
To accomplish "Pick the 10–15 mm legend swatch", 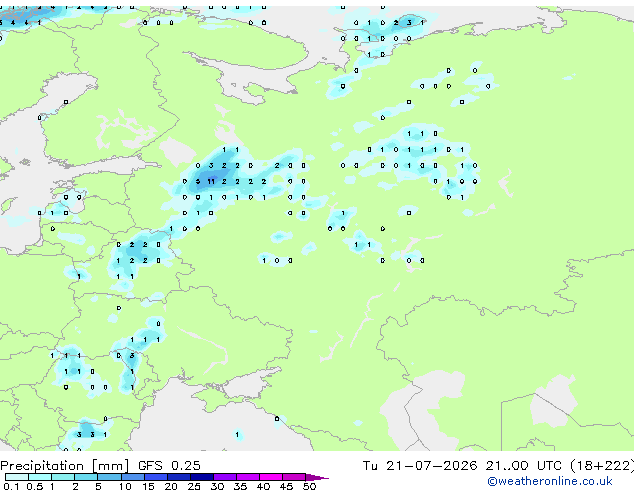I will (133, 477).
